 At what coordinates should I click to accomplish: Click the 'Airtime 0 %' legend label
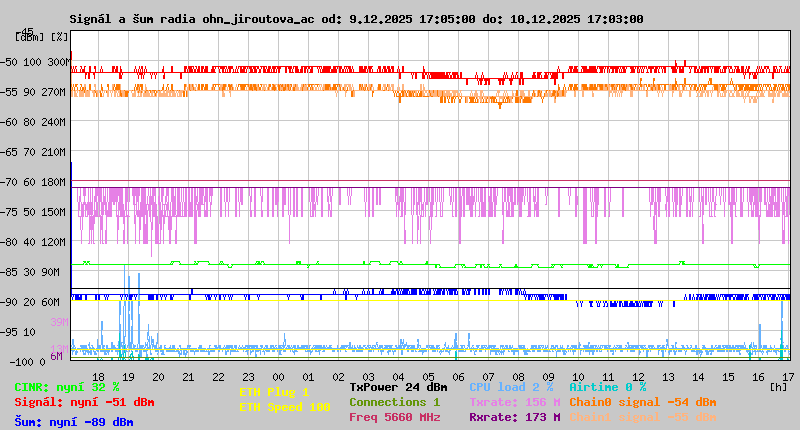608,387
